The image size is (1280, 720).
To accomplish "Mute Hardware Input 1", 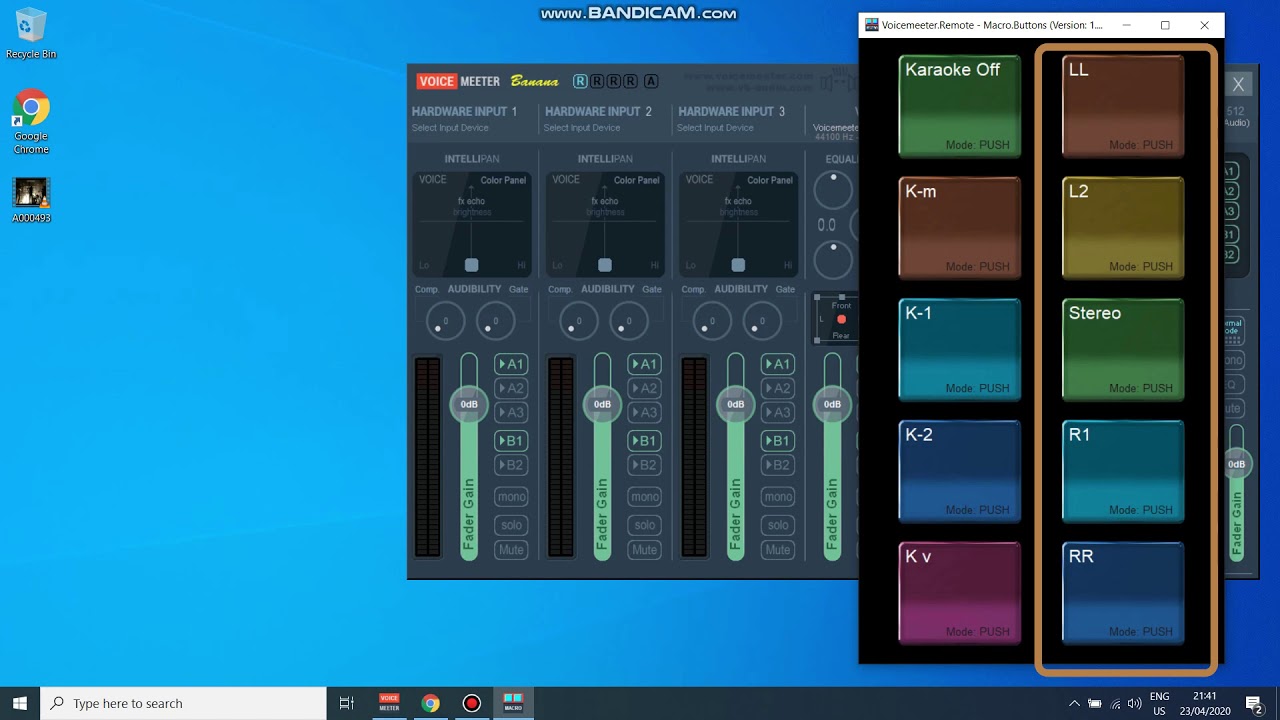I will 511,550.
